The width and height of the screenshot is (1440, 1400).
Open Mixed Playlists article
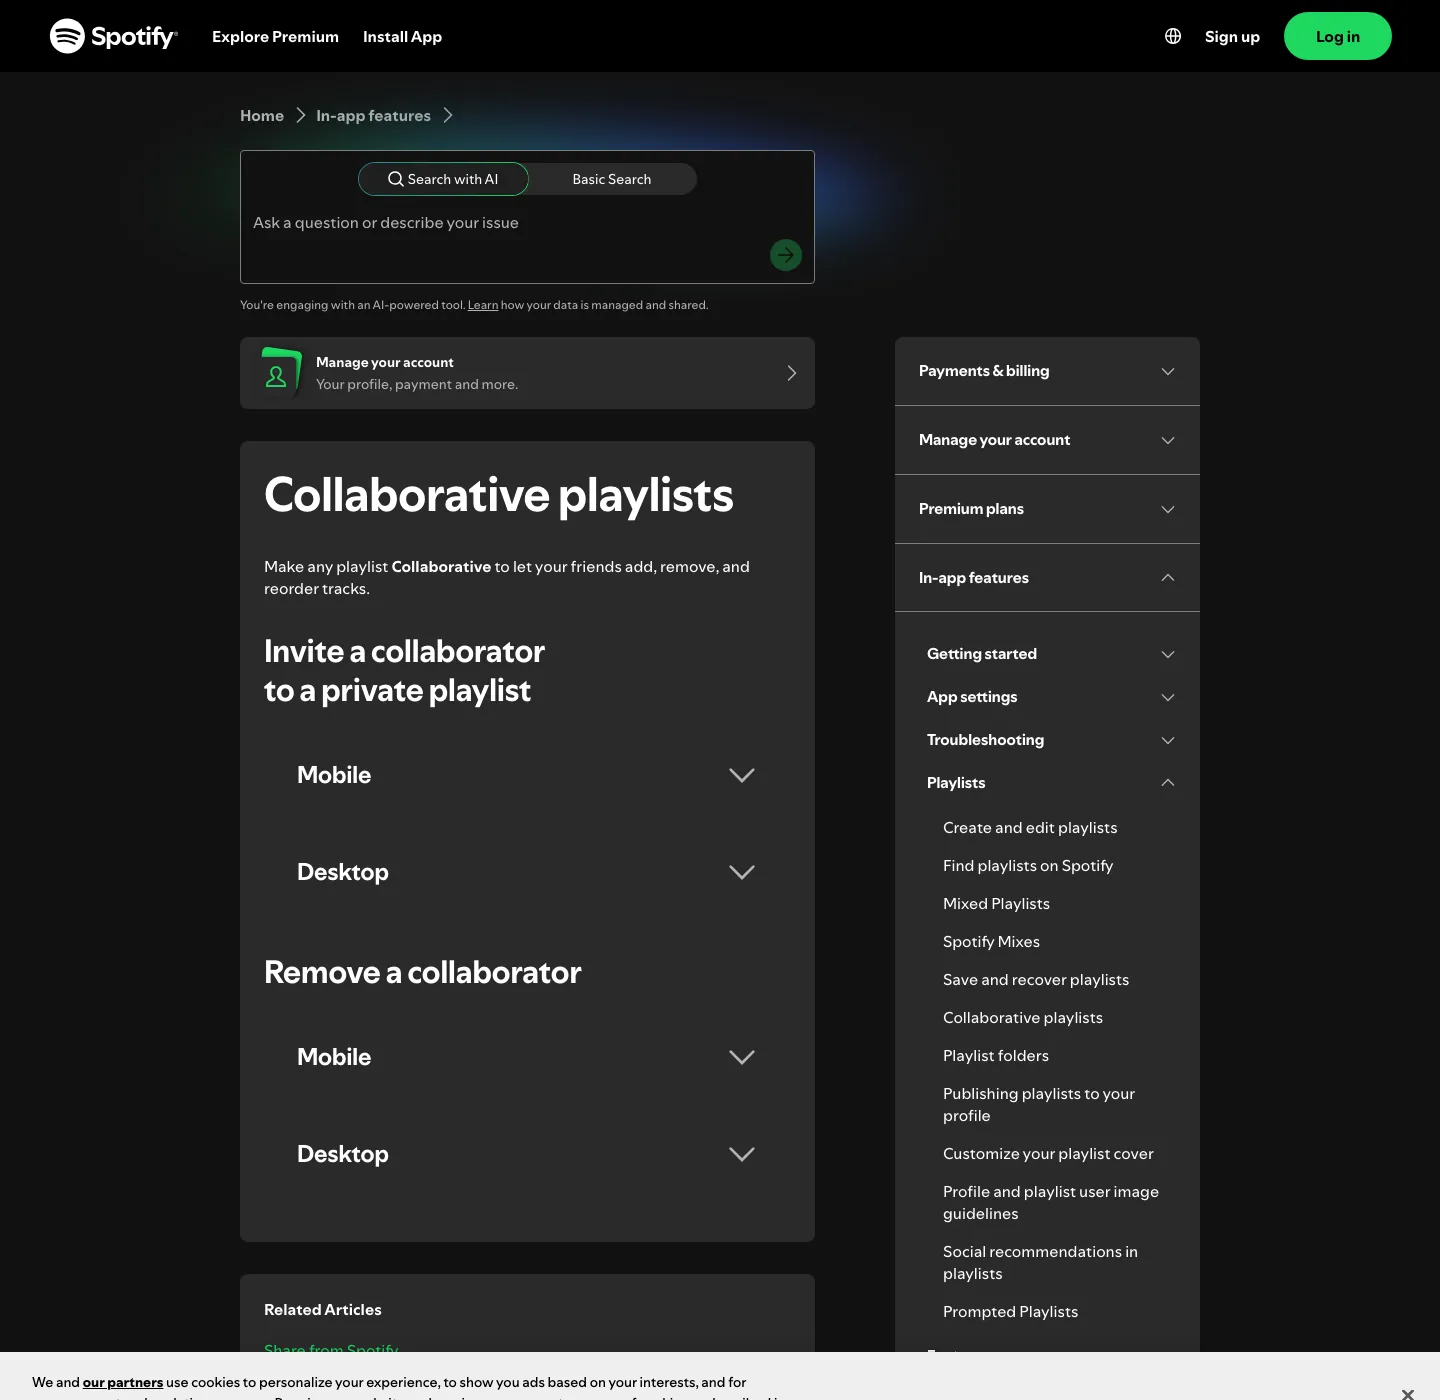pyautogui.click(x=996, y=904)
